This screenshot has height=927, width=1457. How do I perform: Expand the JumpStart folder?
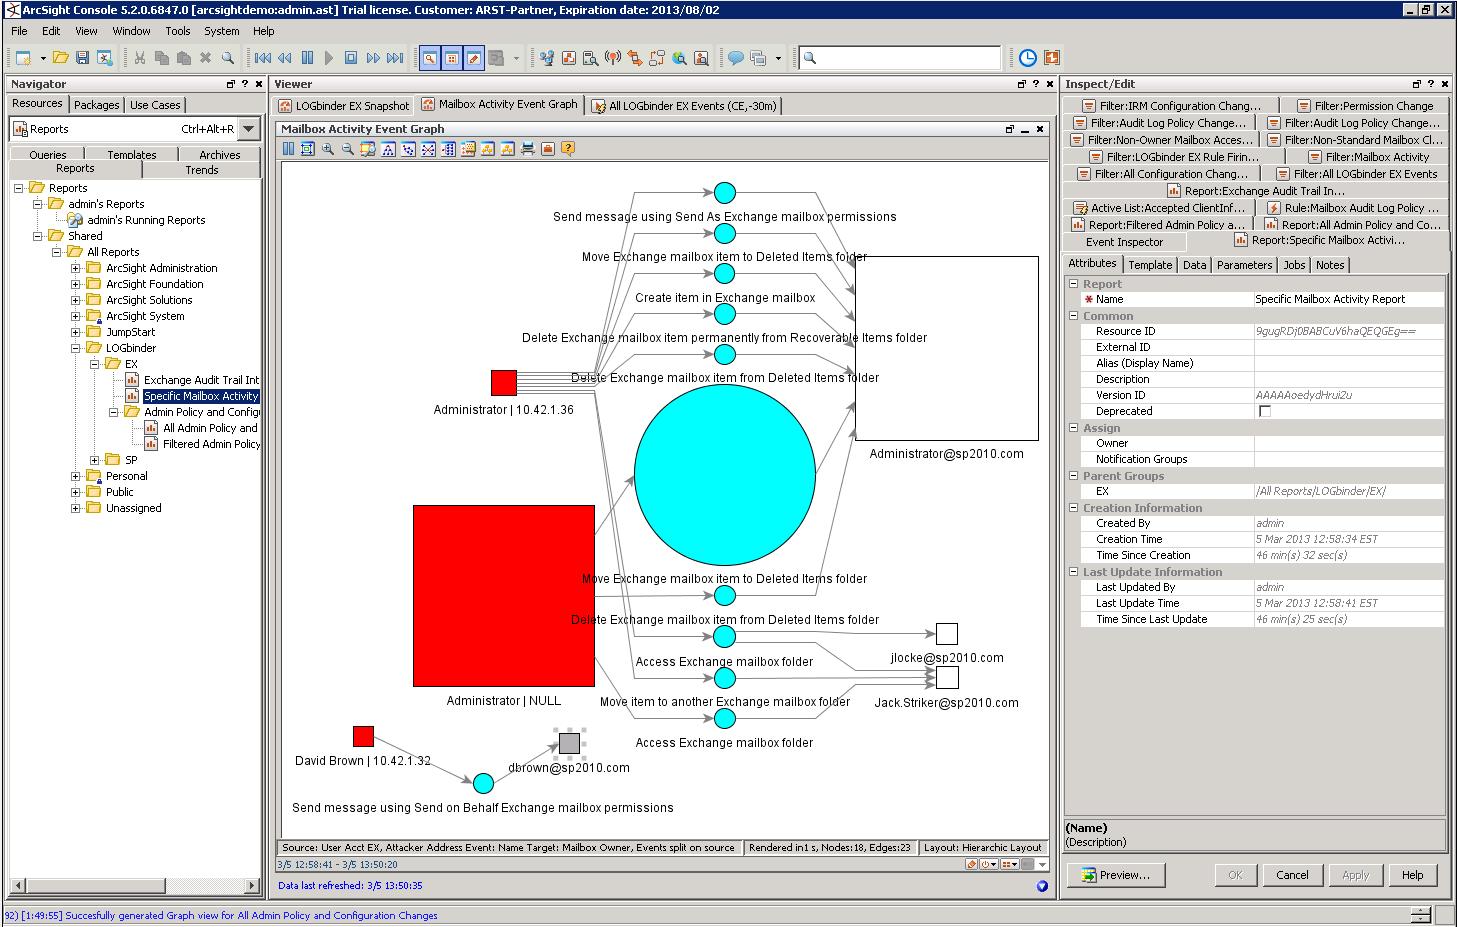[75, 332]
